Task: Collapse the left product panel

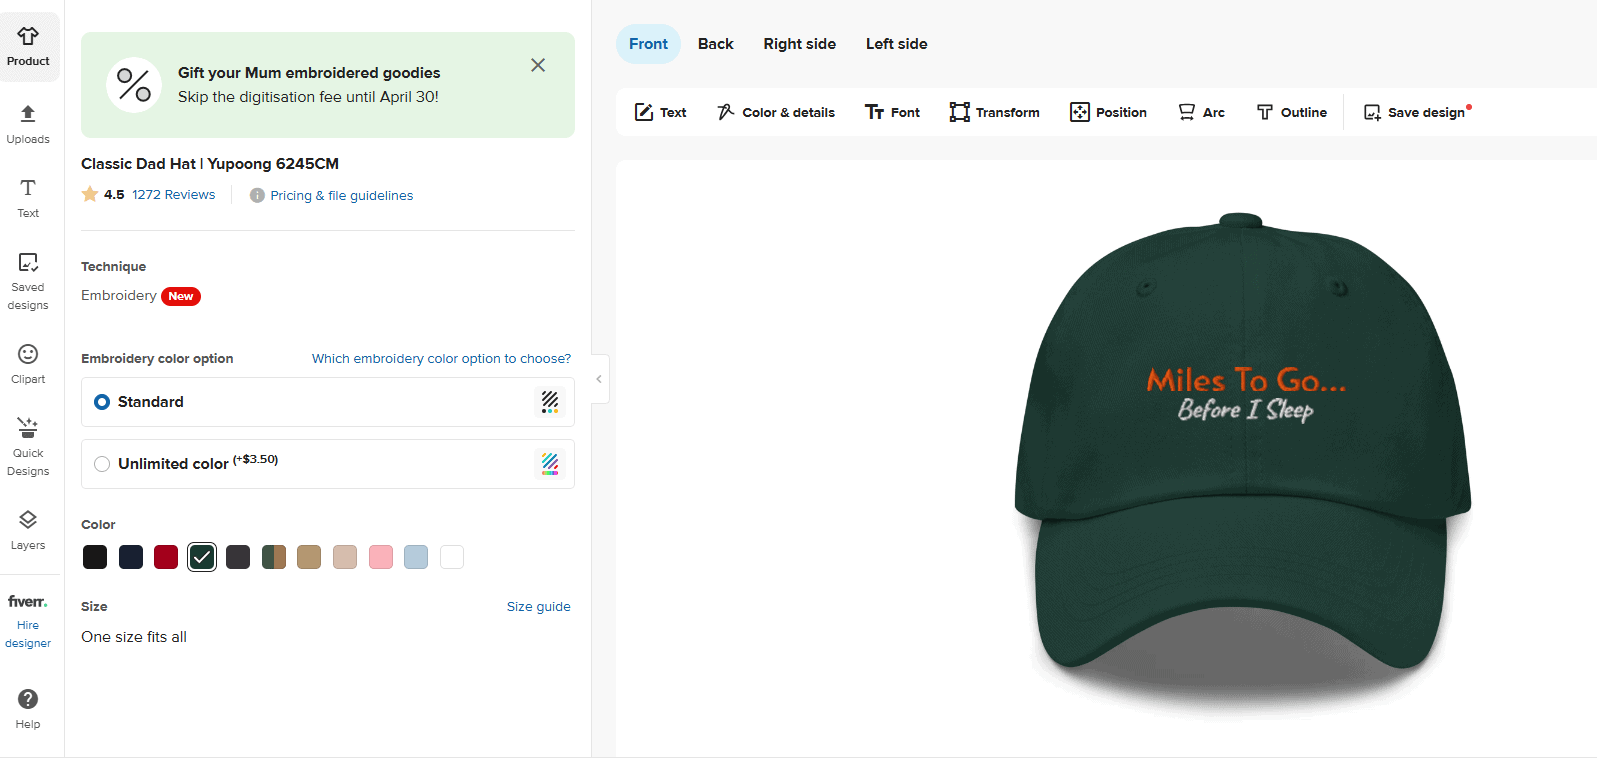Action: tap(599, 379)
